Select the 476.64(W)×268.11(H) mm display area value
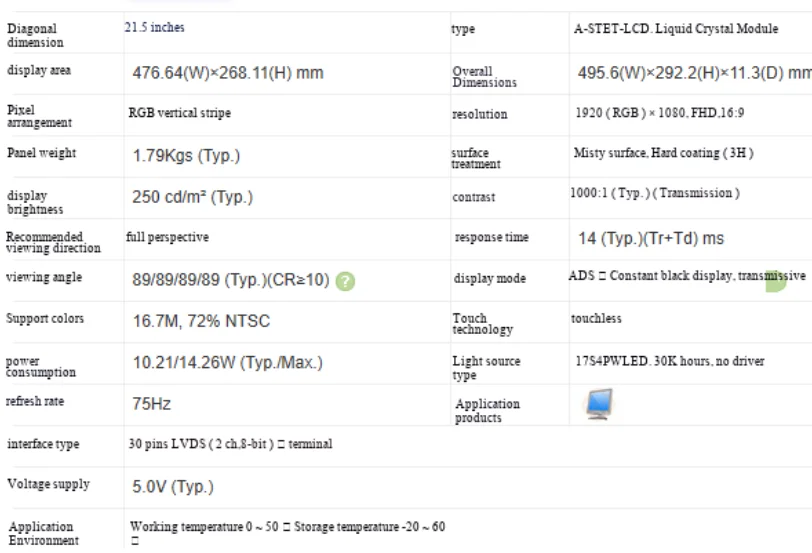812x553 pixels. (228, 73)
